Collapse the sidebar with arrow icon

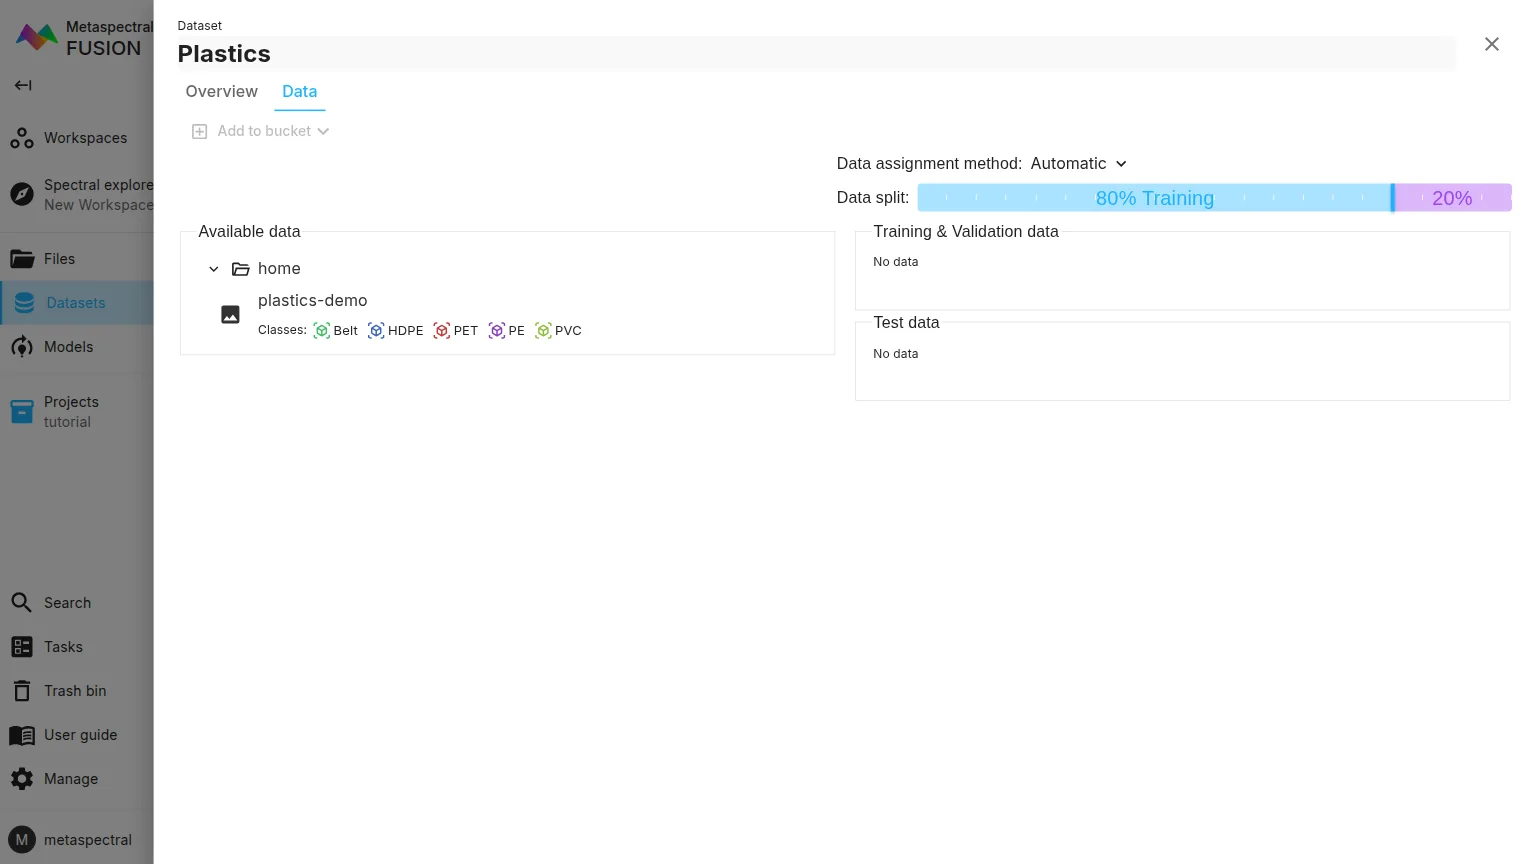coord(23,85)
